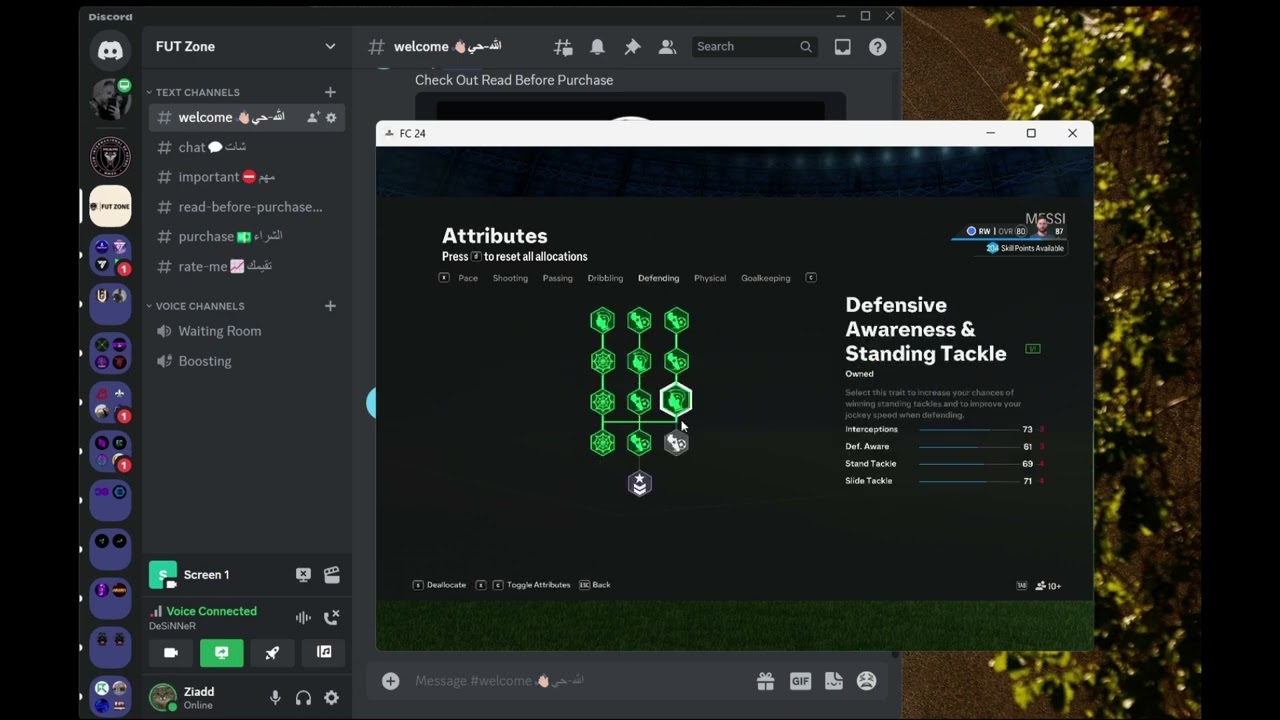This screenshot has height=720, width=1280.
Task: Click the white-highlighted skill tree node
Action: [676, 401]
